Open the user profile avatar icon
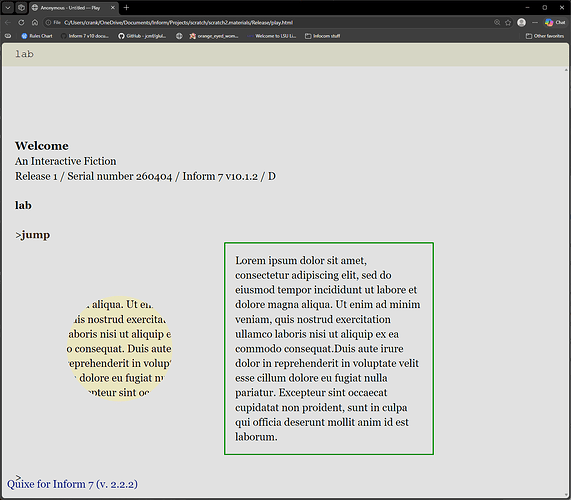This screenshot has width=571, height=500. point(521,23)
